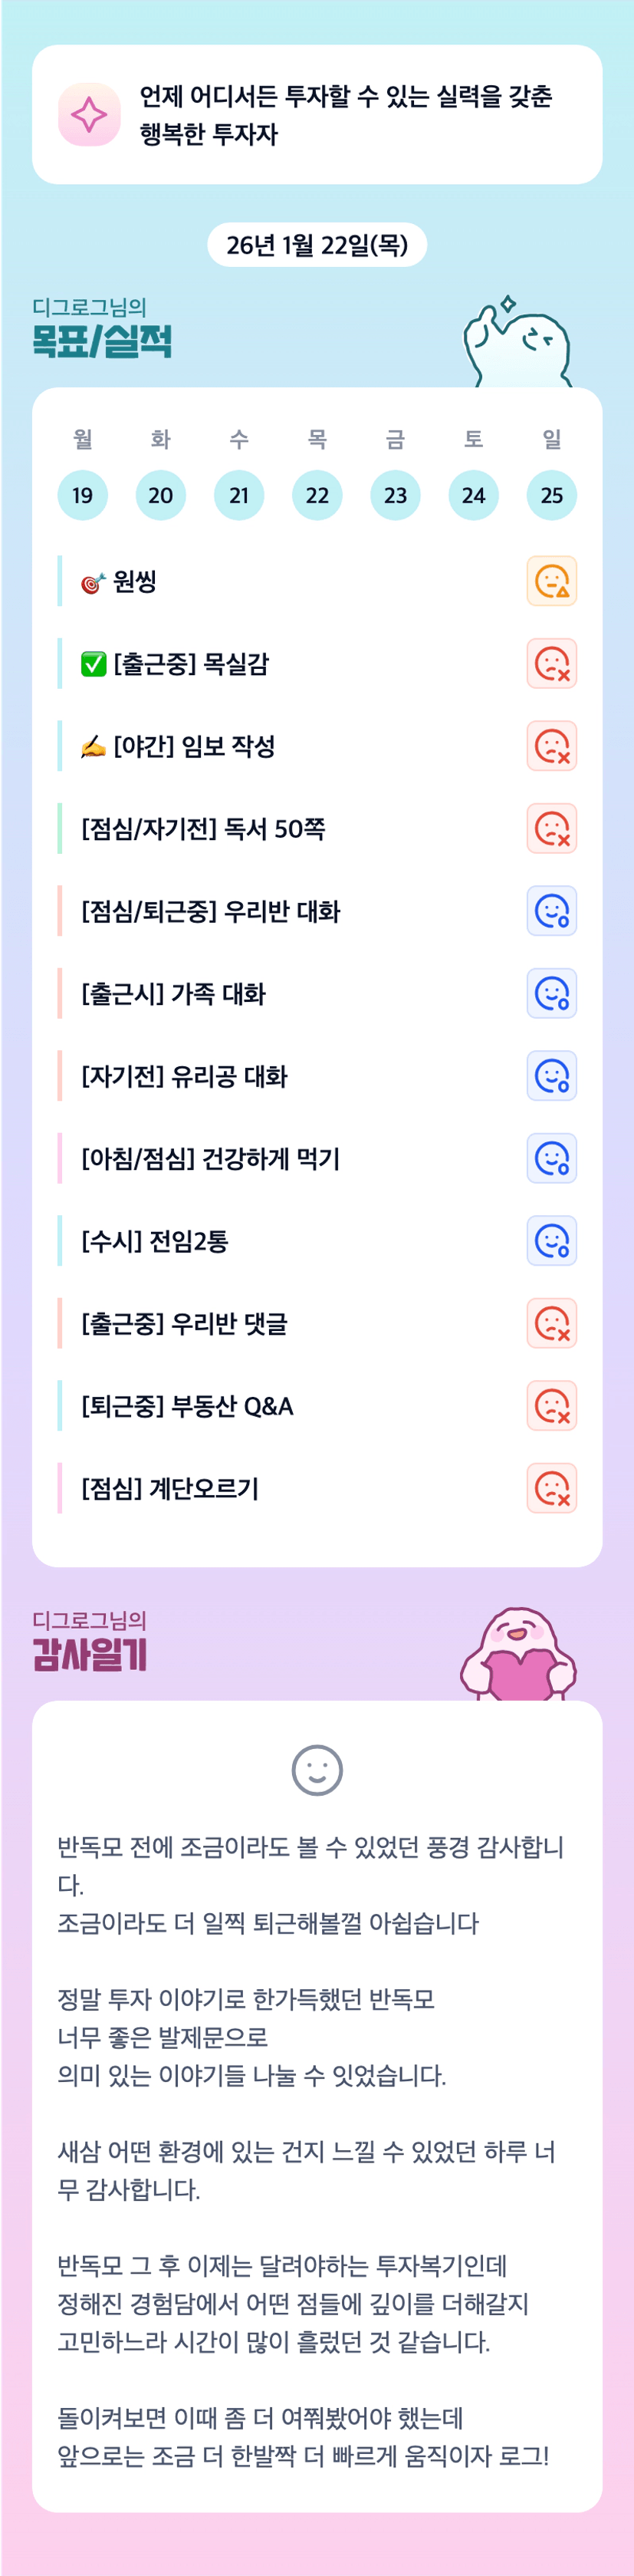Viewport: 634px width, 2576px height.
Task: Click the blue smiley for 가족 대화
Action: point(552,994)
